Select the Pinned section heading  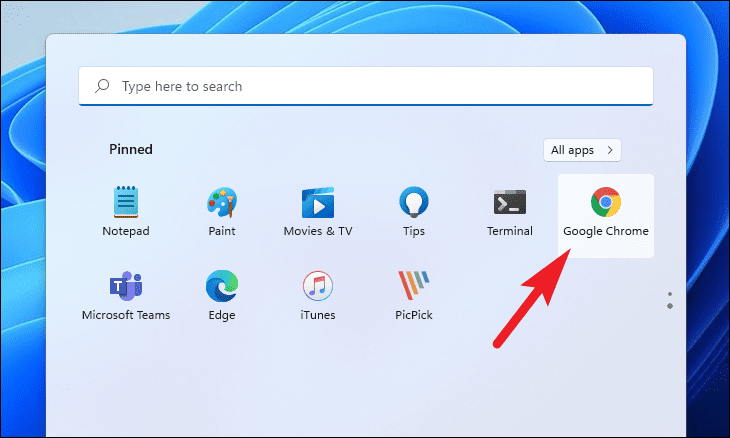(131, 149)
